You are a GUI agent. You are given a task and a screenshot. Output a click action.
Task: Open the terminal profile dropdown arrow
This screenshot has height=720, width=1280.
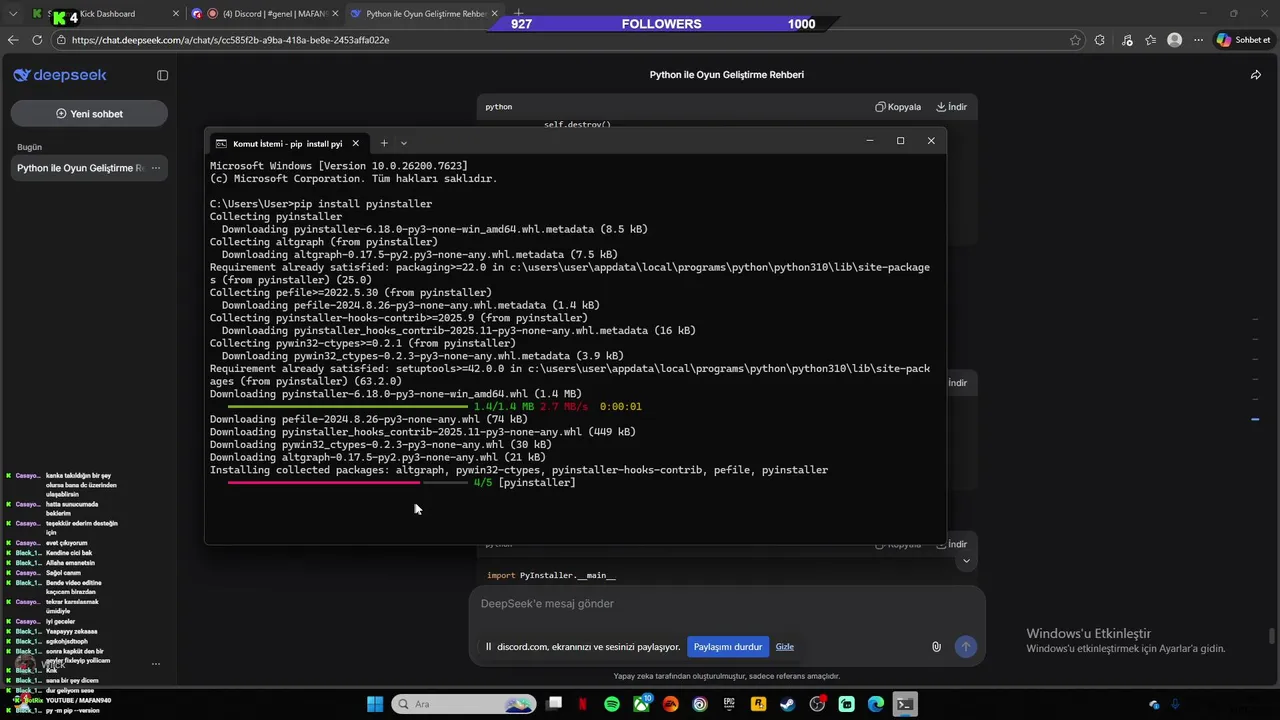tap(404, 143)
